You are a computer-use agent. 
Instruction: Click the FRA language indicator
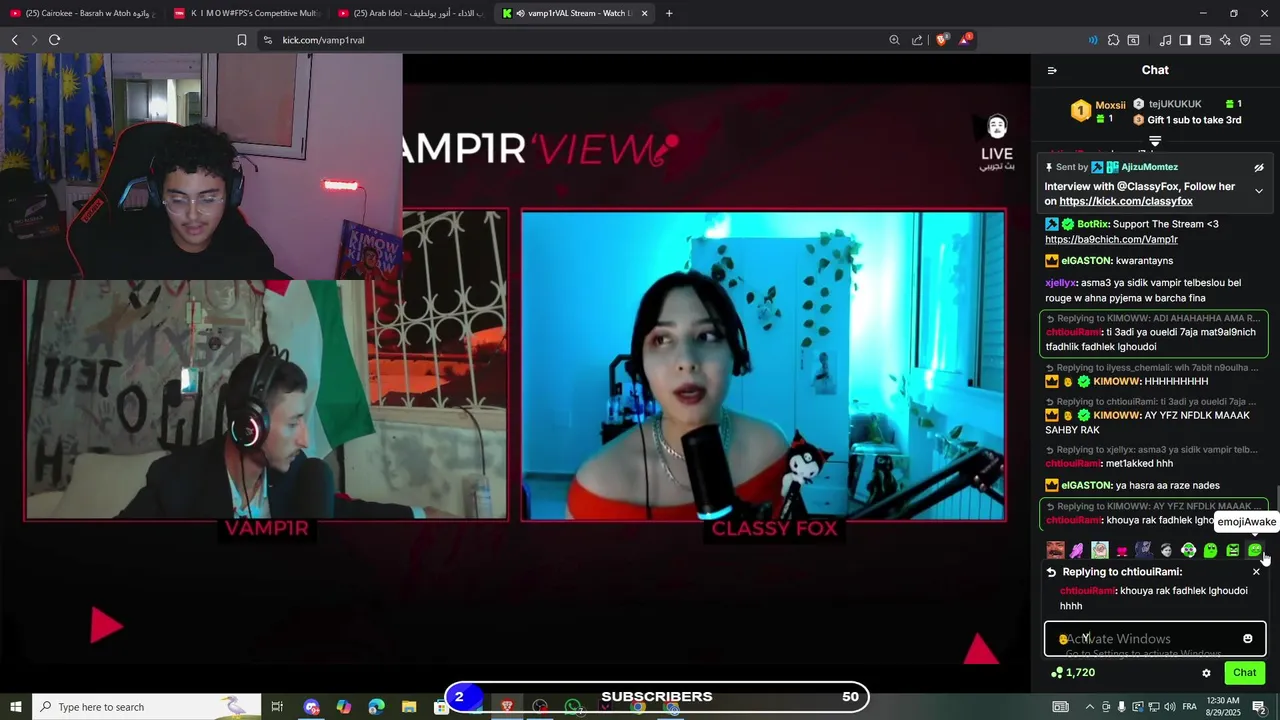pos(1190,707)
